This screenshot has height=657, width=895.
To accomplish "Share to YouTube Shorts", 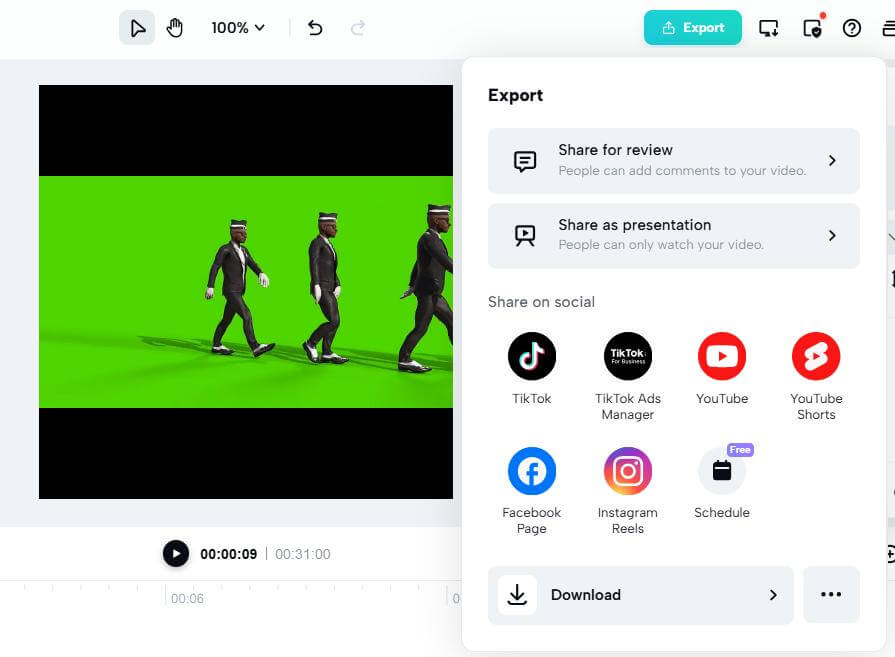I will coord(816,356).
